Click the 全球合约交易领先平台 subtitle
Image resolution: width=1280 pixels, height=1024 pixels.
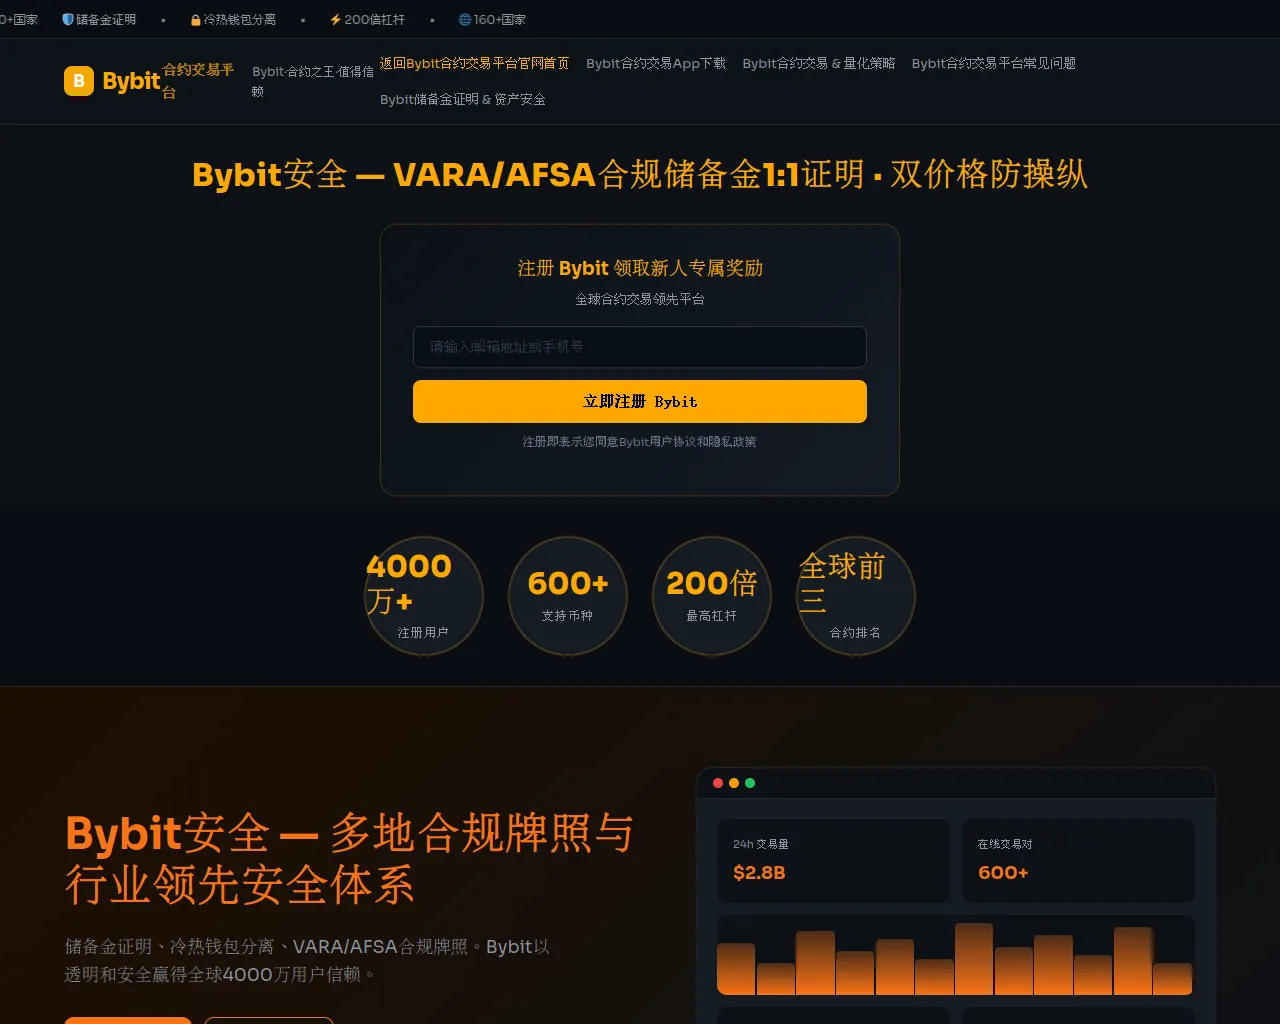640,299
